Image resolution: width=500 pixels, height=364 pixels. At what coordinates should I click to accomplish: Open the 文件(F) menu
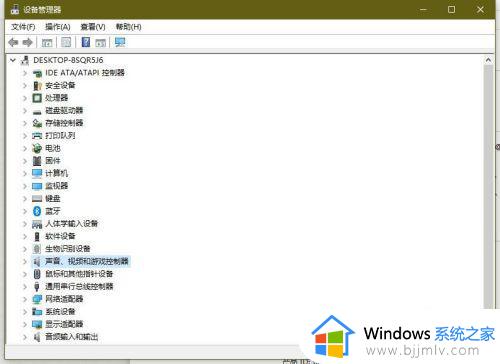click(x=23, y=27)
